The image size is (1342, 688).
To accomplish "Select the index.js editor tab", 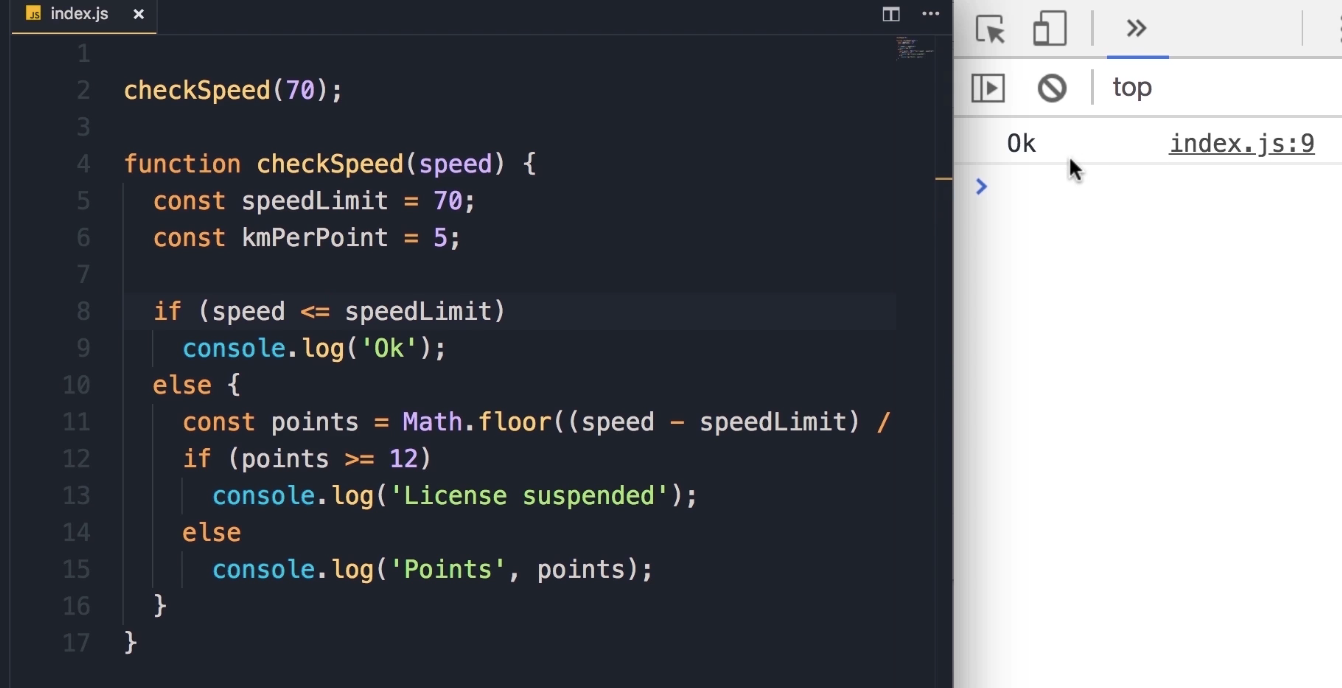I will (x=79, y=15).
